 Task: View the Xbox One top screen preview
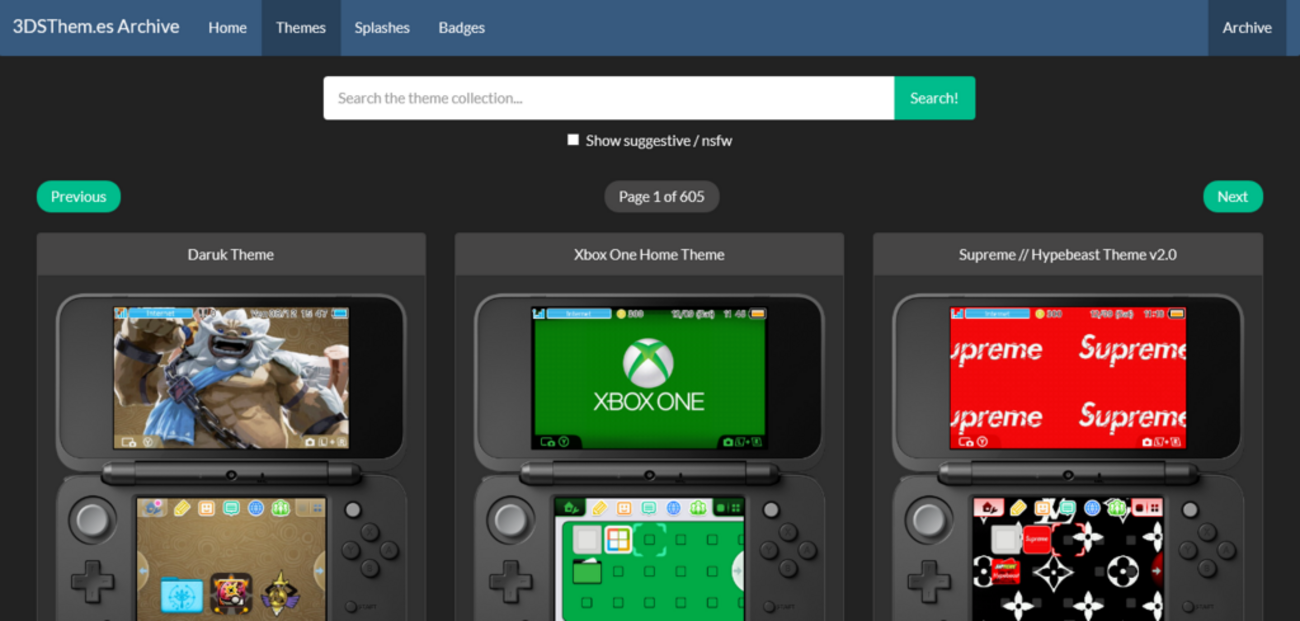649,377
